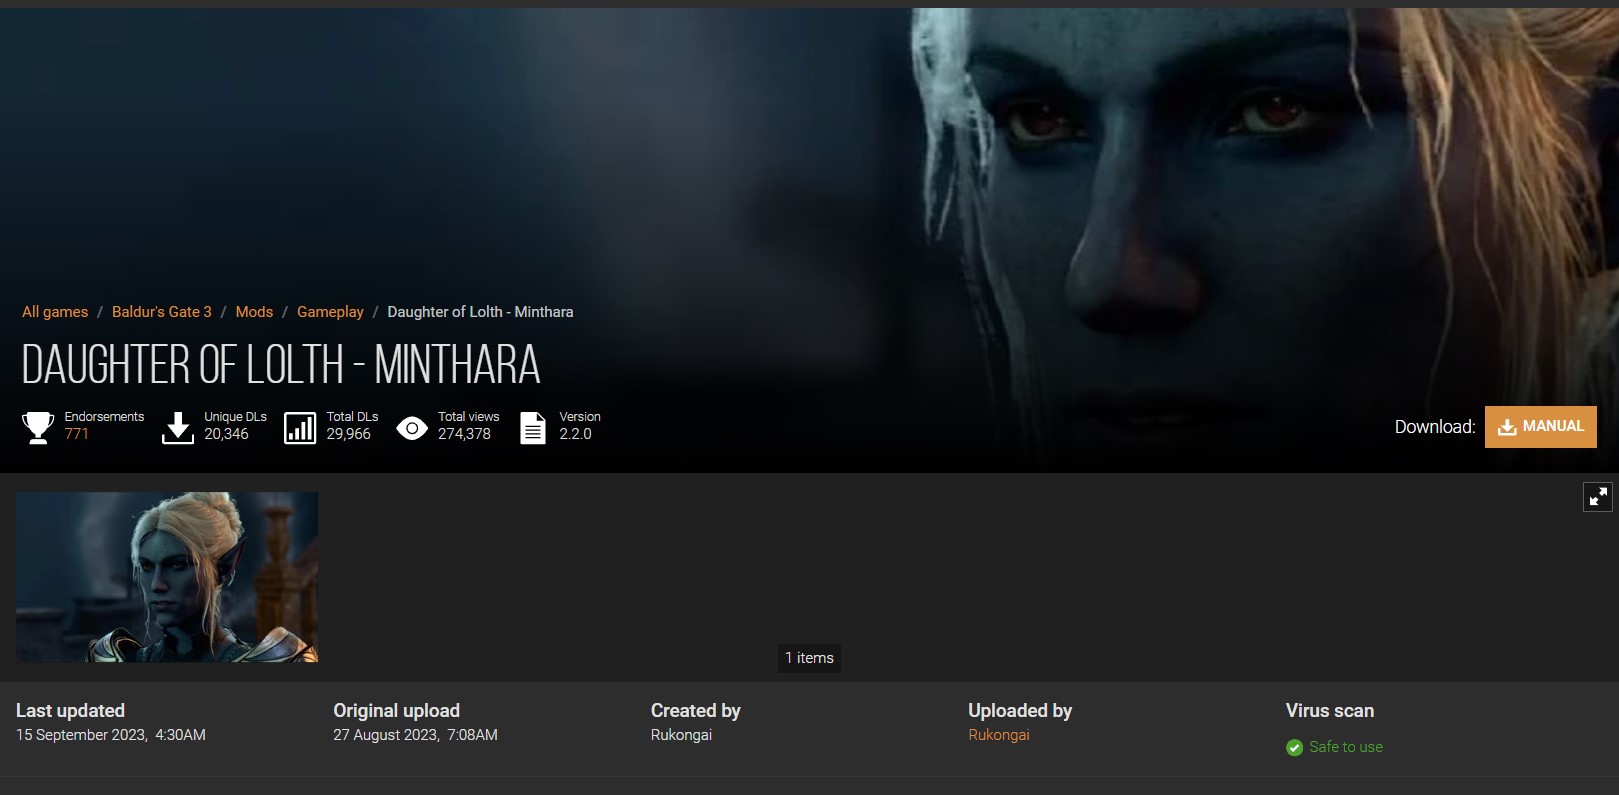This screenshot has width=1619, height=795.
Task: Click the version number 2.2.0
Action: 575,434
